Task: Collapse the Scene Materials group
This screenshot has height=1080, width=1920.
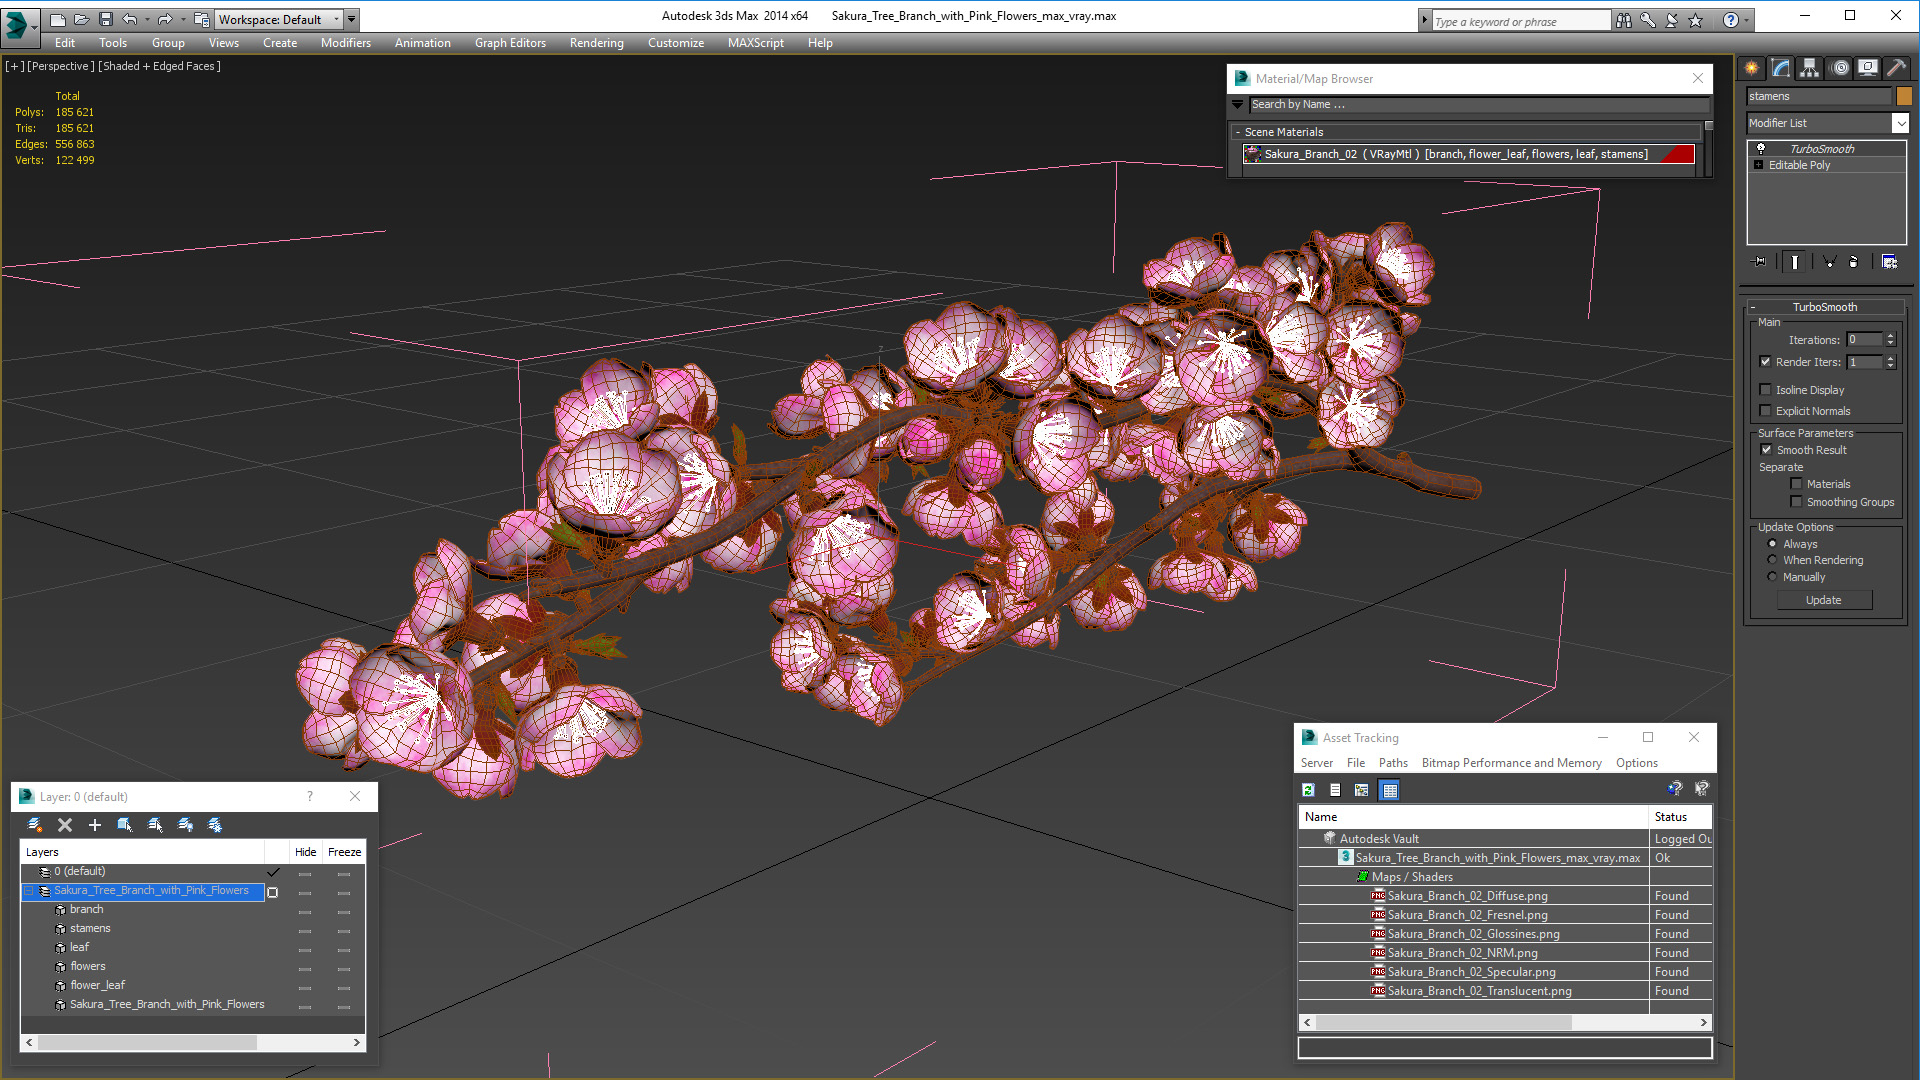Action: tap(1238, 132)
